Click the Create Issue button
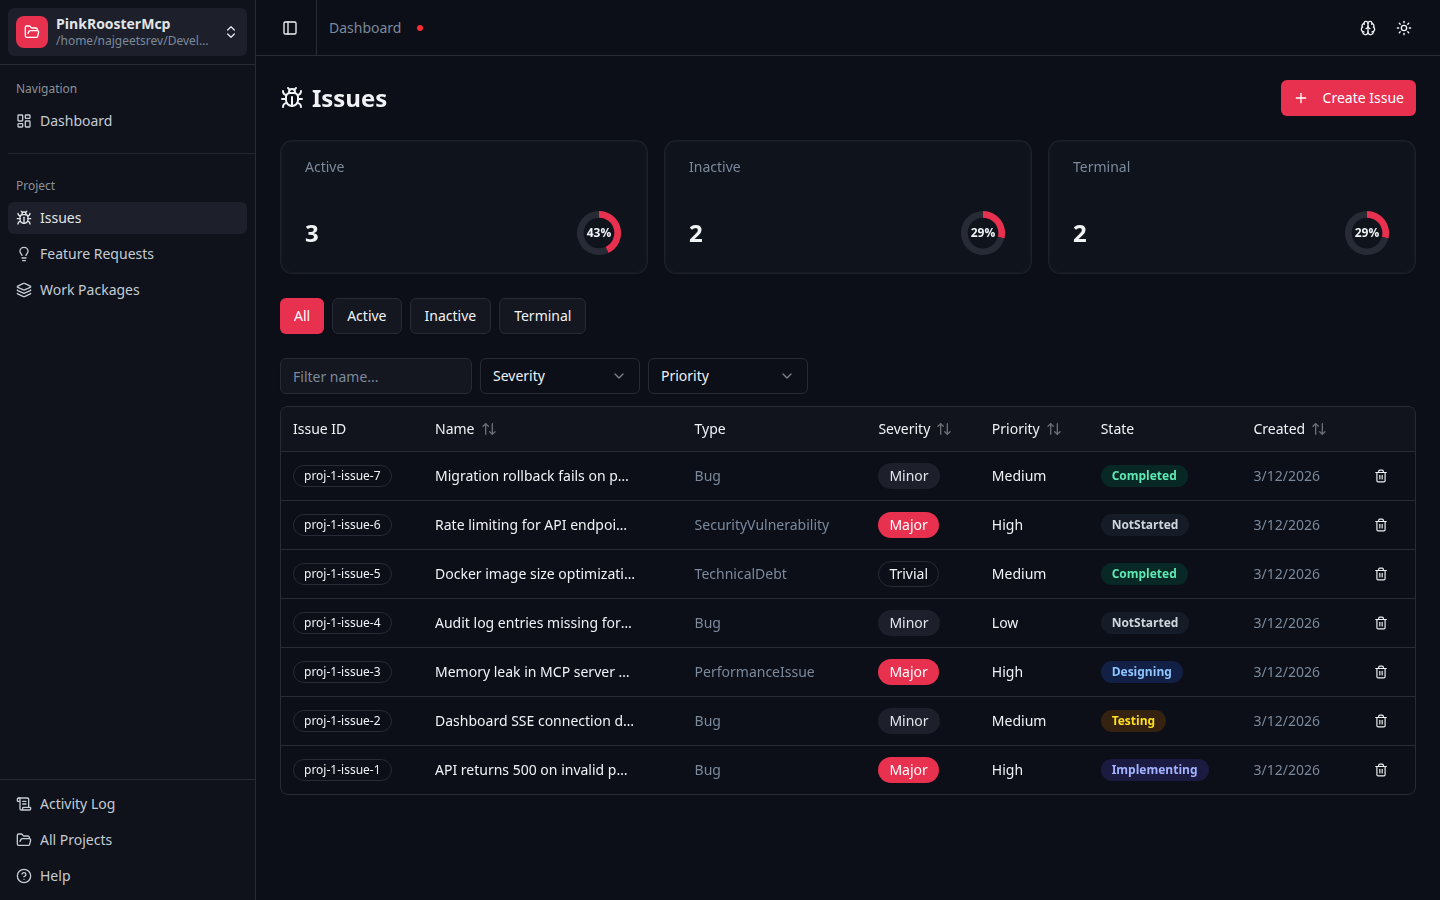The image size is (1440, 900). pos(1348,98)
